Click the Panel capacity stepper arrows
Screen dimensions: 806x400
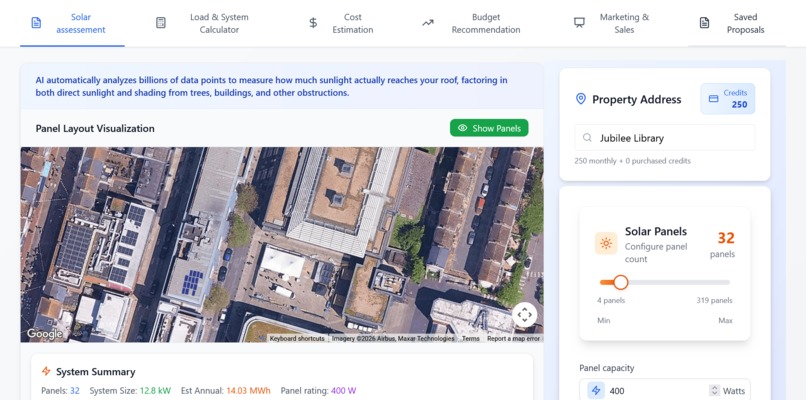[x=714, y=391]
